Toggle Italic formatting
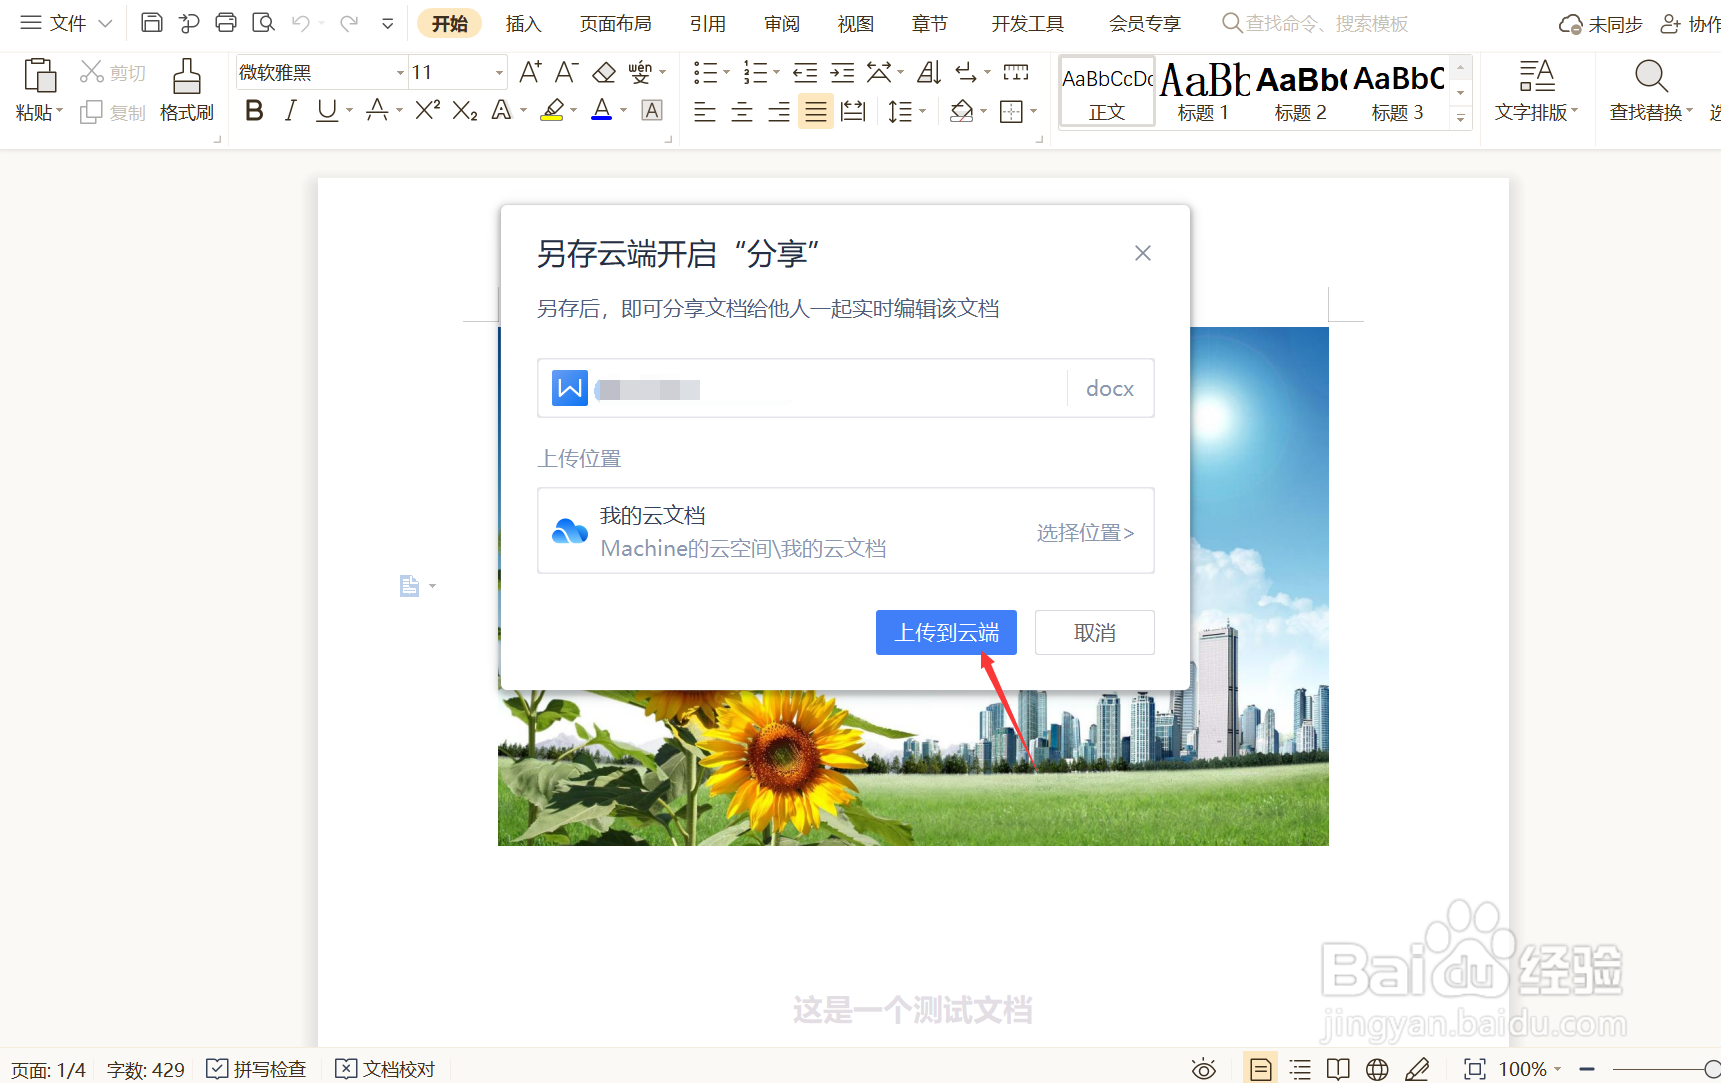 click(x=290, y=110)
